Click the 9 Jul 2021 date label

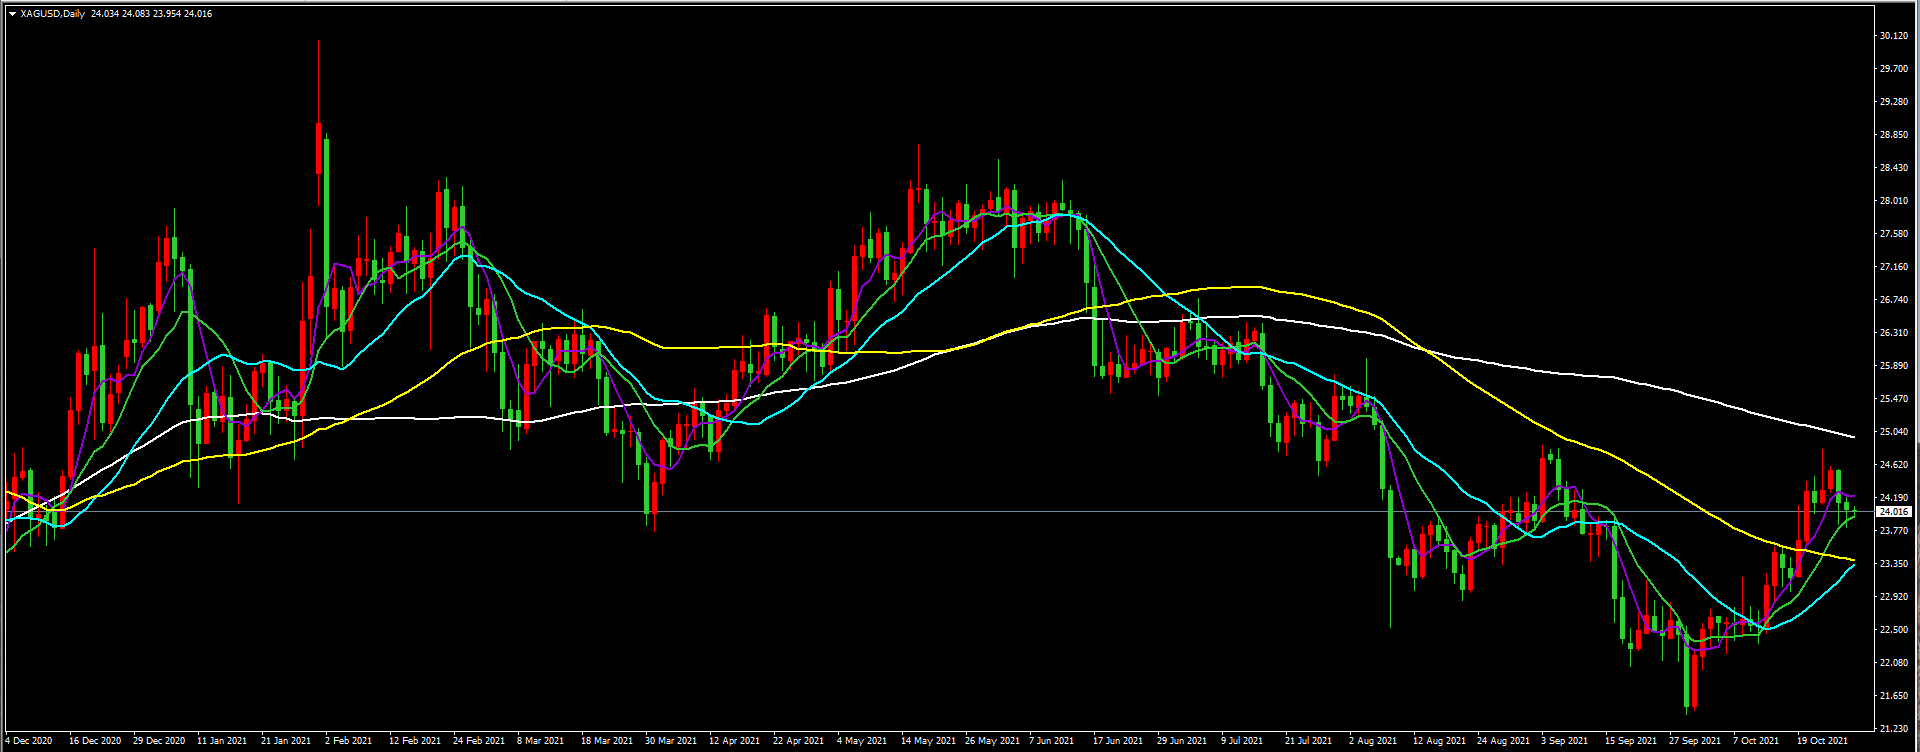1243,741
